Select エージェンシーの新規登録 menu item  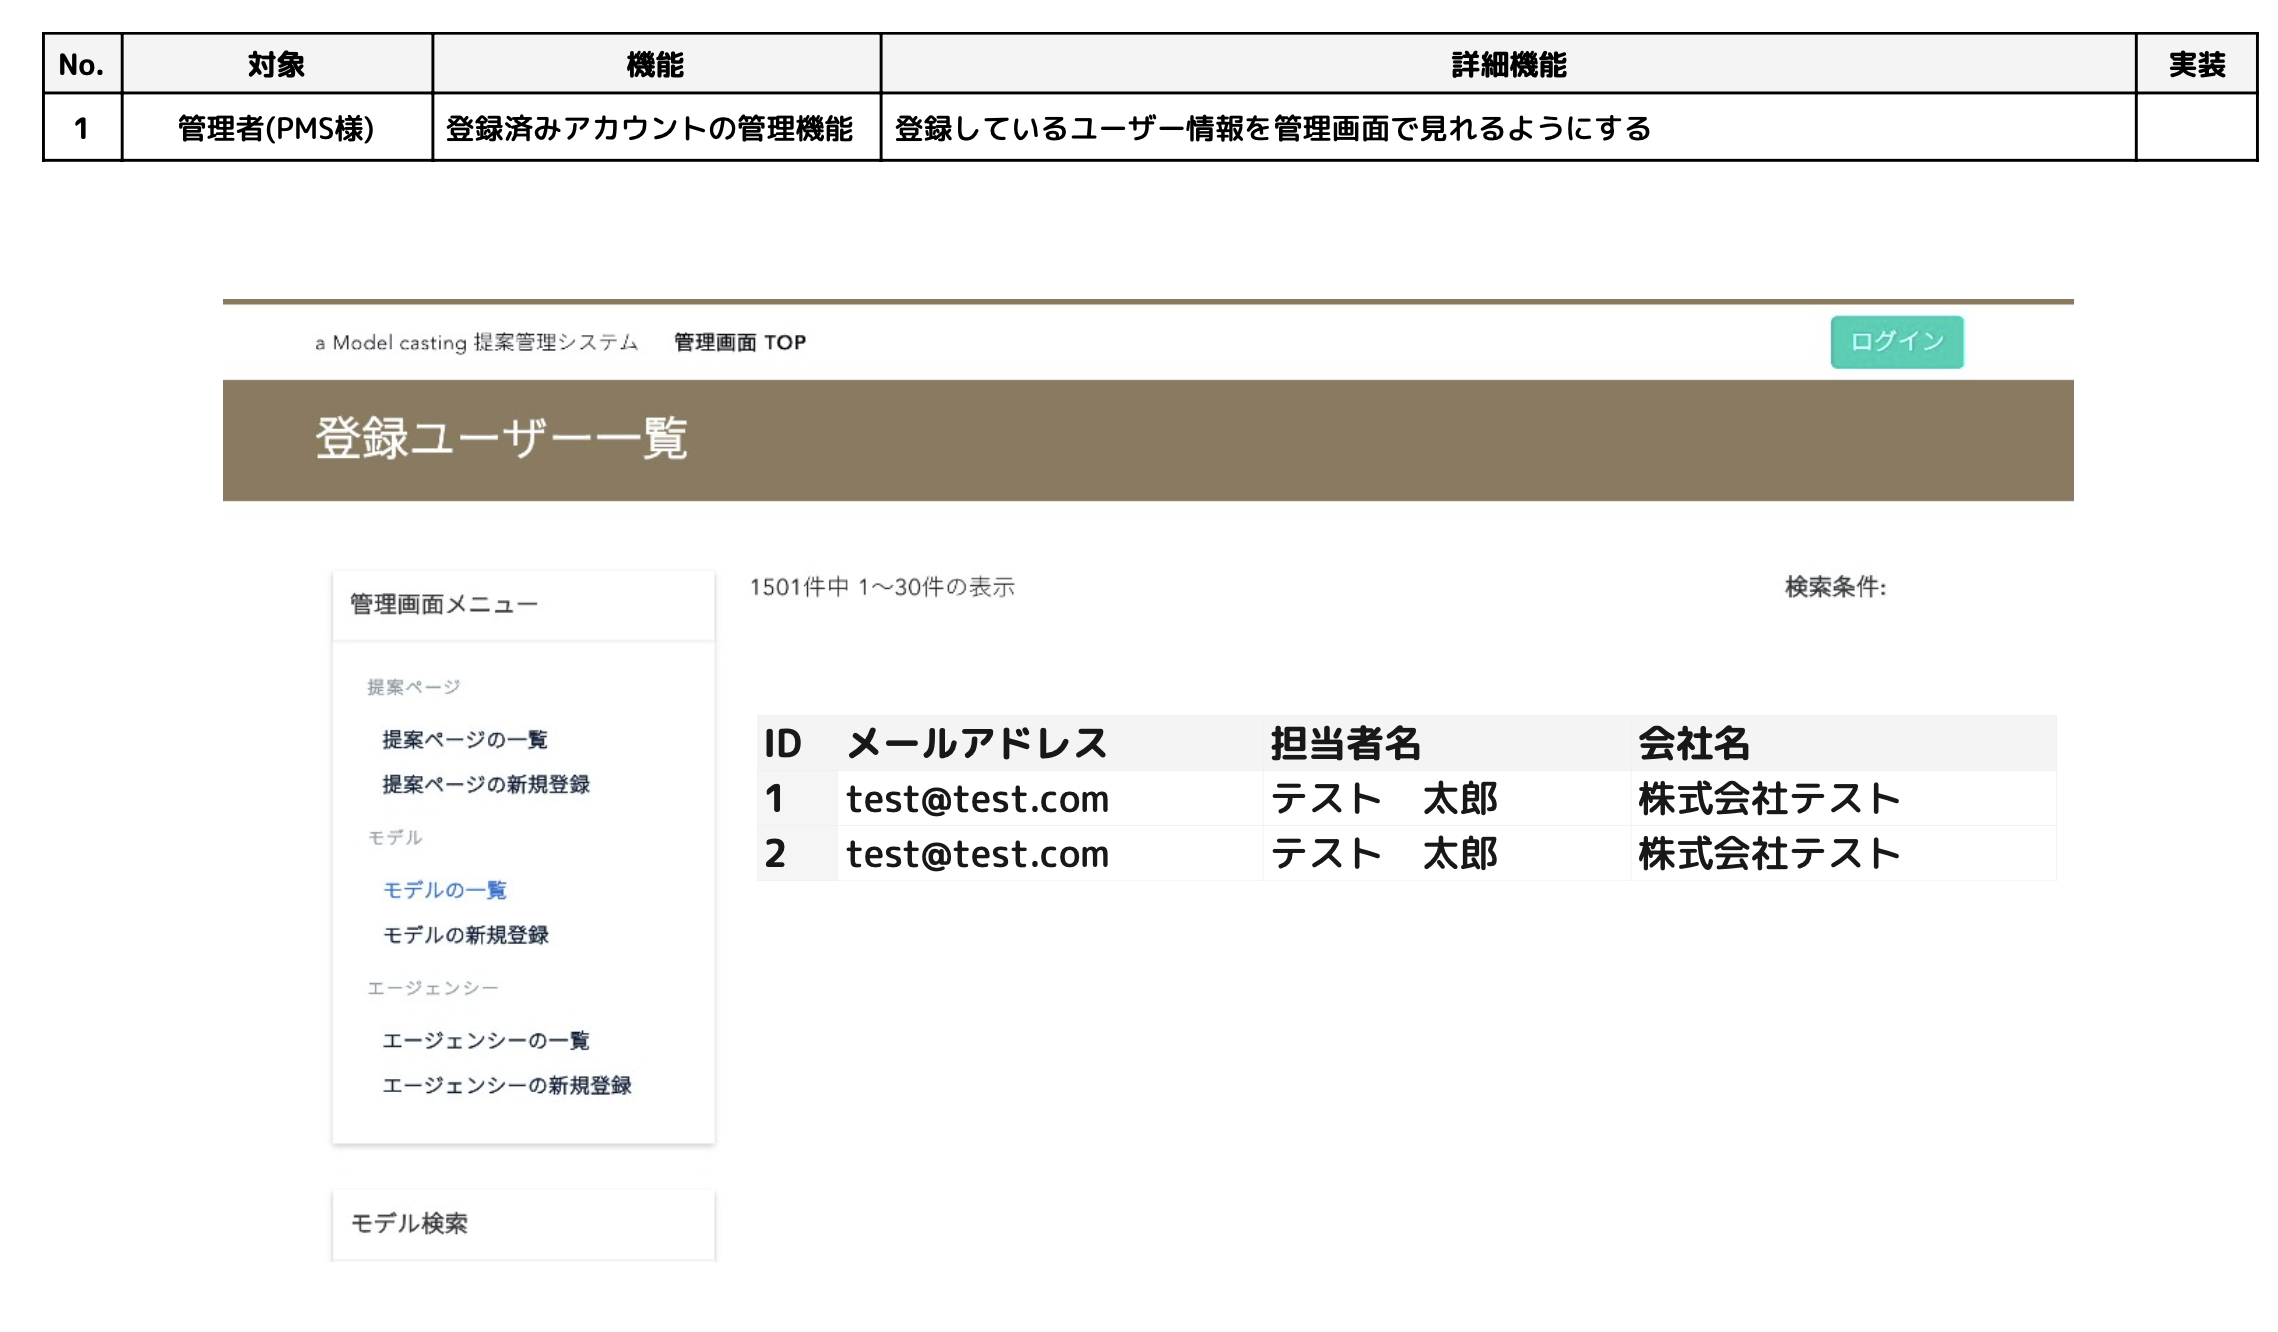pos(506,1085)
